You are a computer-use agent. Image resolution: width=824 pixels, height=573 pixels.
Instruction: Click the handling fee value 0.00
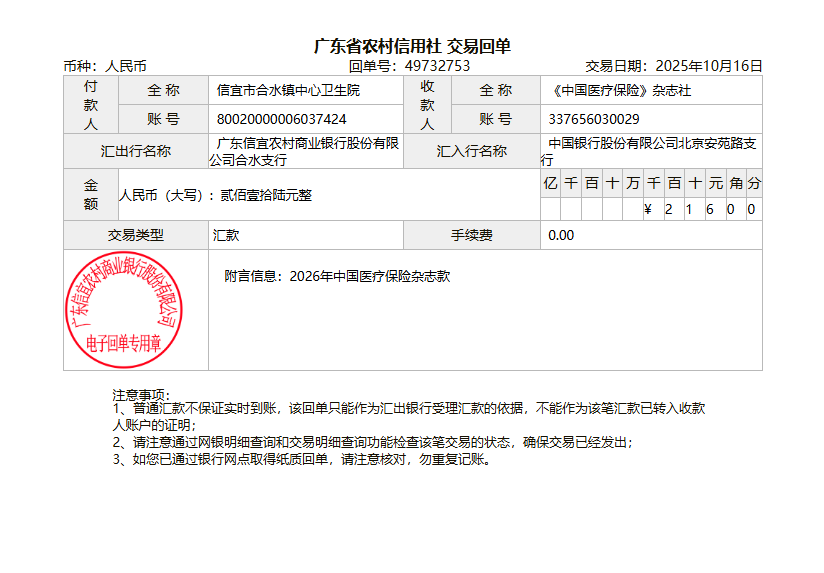[562, 236]
